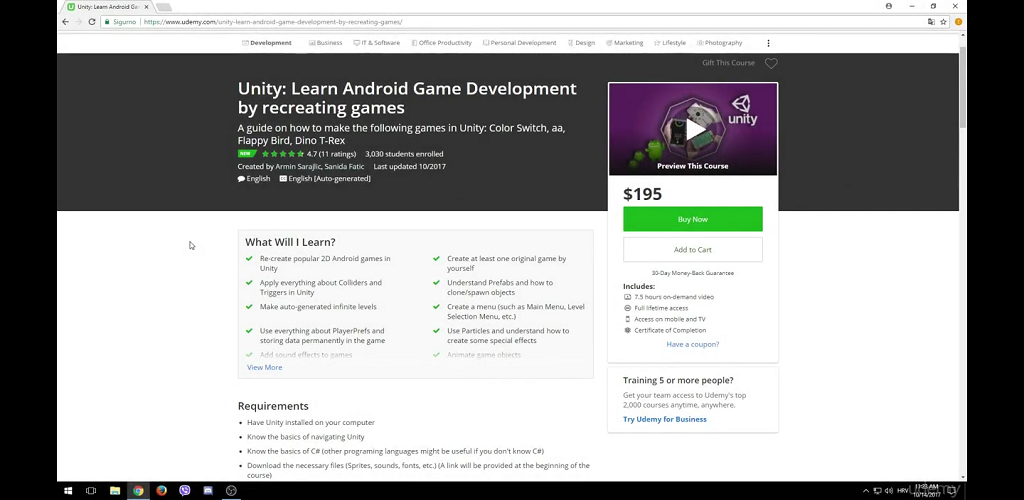
Task: Reload the page in the browser
Action: pos(93,21)
